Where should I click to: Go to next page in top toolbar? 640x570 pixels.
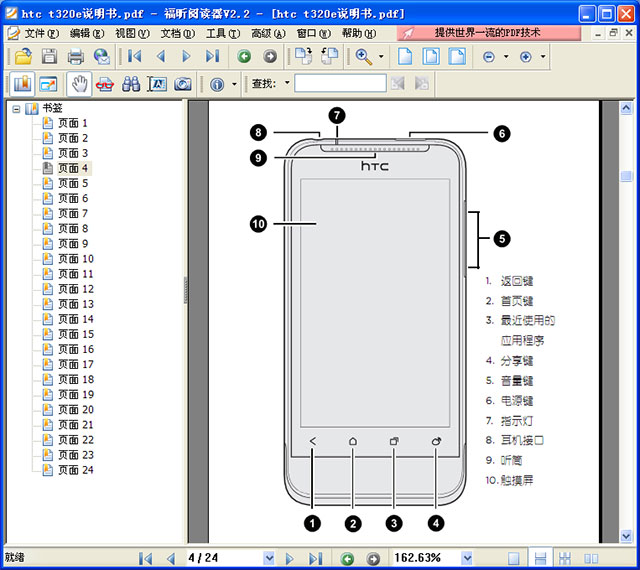[187, 56]
